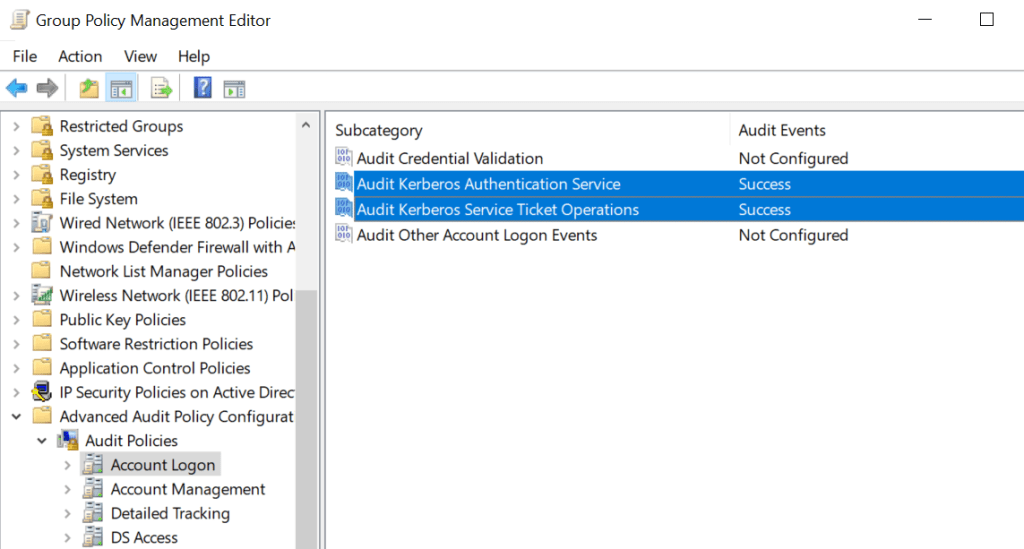1024x549 pixels.
Task: Expand the Account Management node arrow
Action: click(67, 489)
